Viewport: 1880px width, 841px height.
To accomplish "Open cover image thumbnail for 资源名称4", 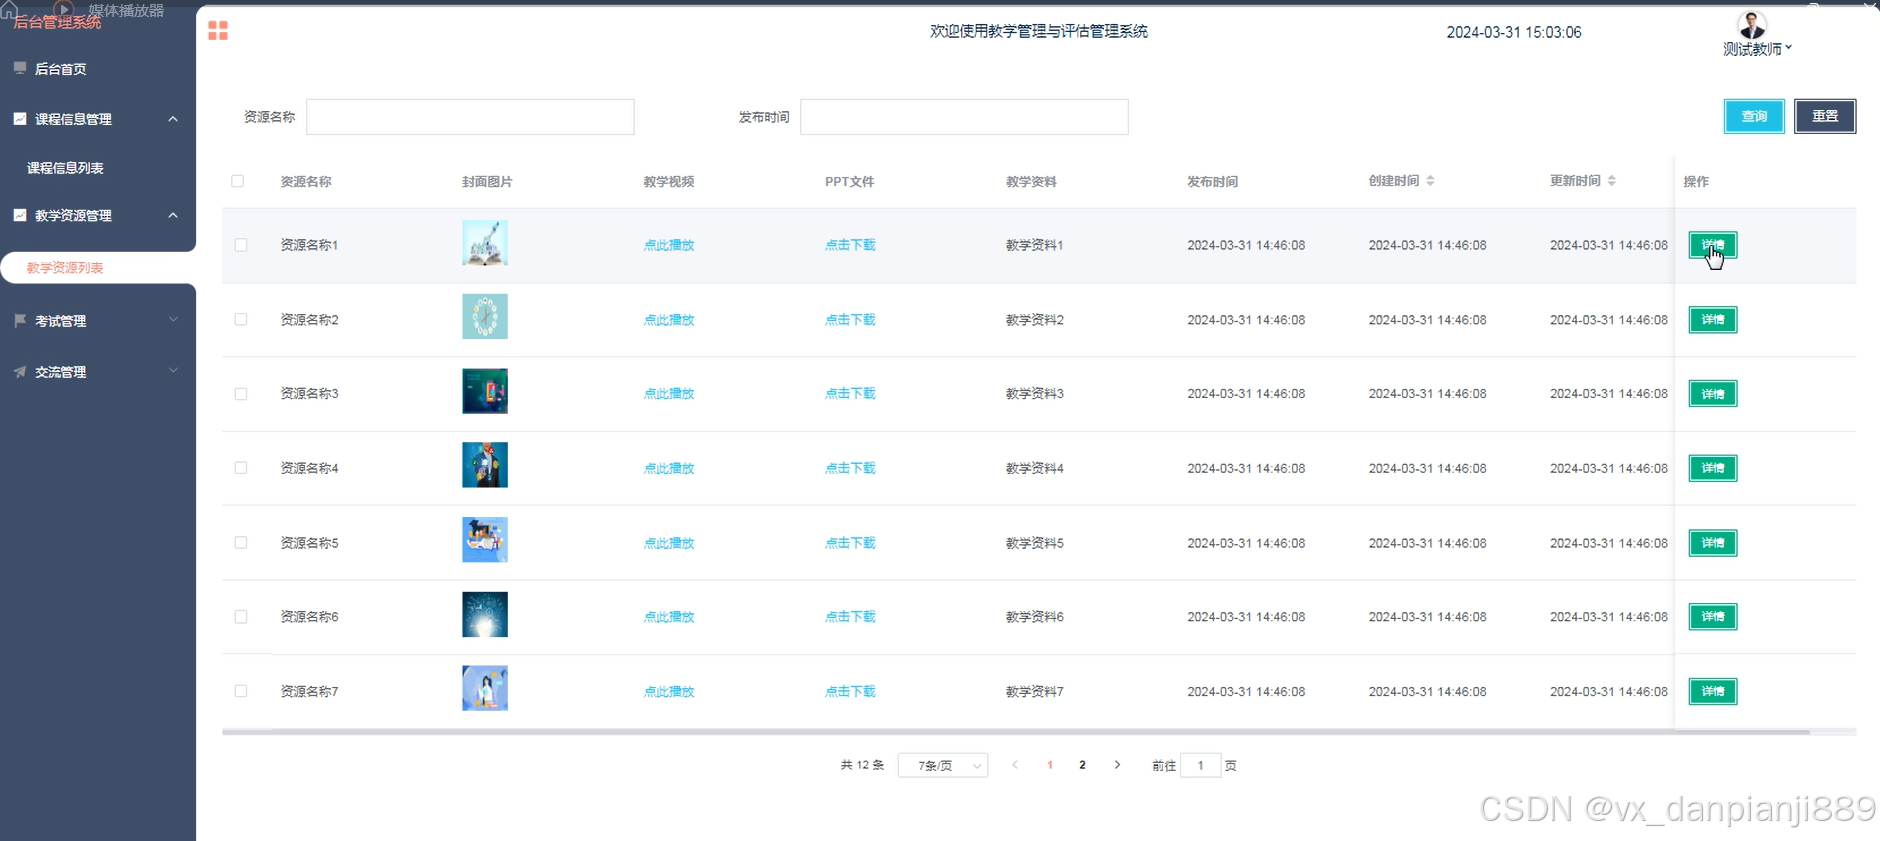I will [x=485, y=465].
